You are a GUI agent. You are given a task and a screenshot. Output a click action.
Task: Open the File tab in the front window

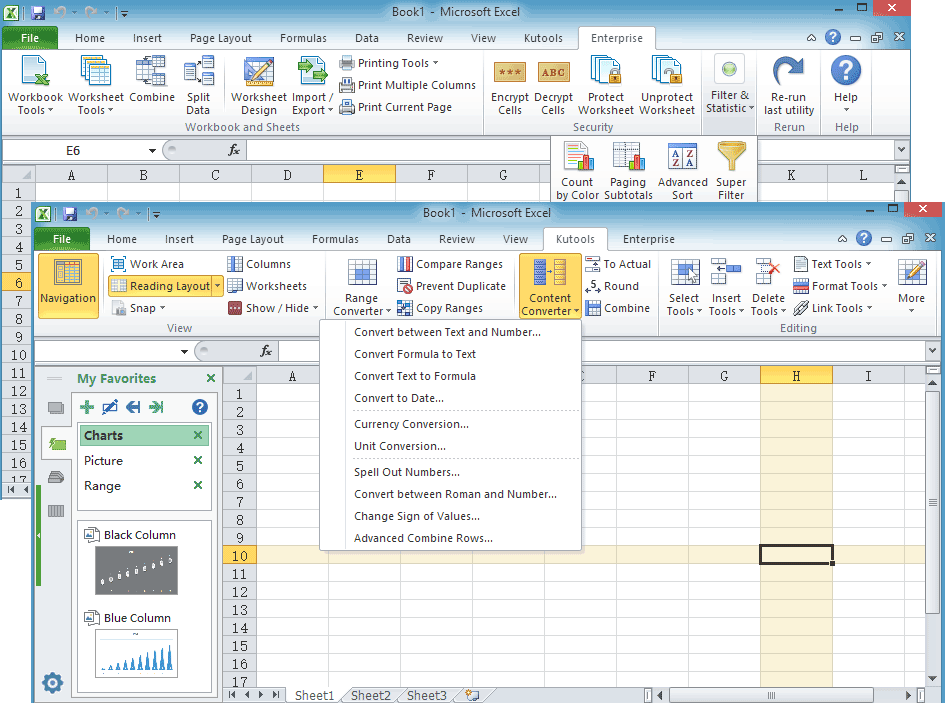tap(62, 239)
